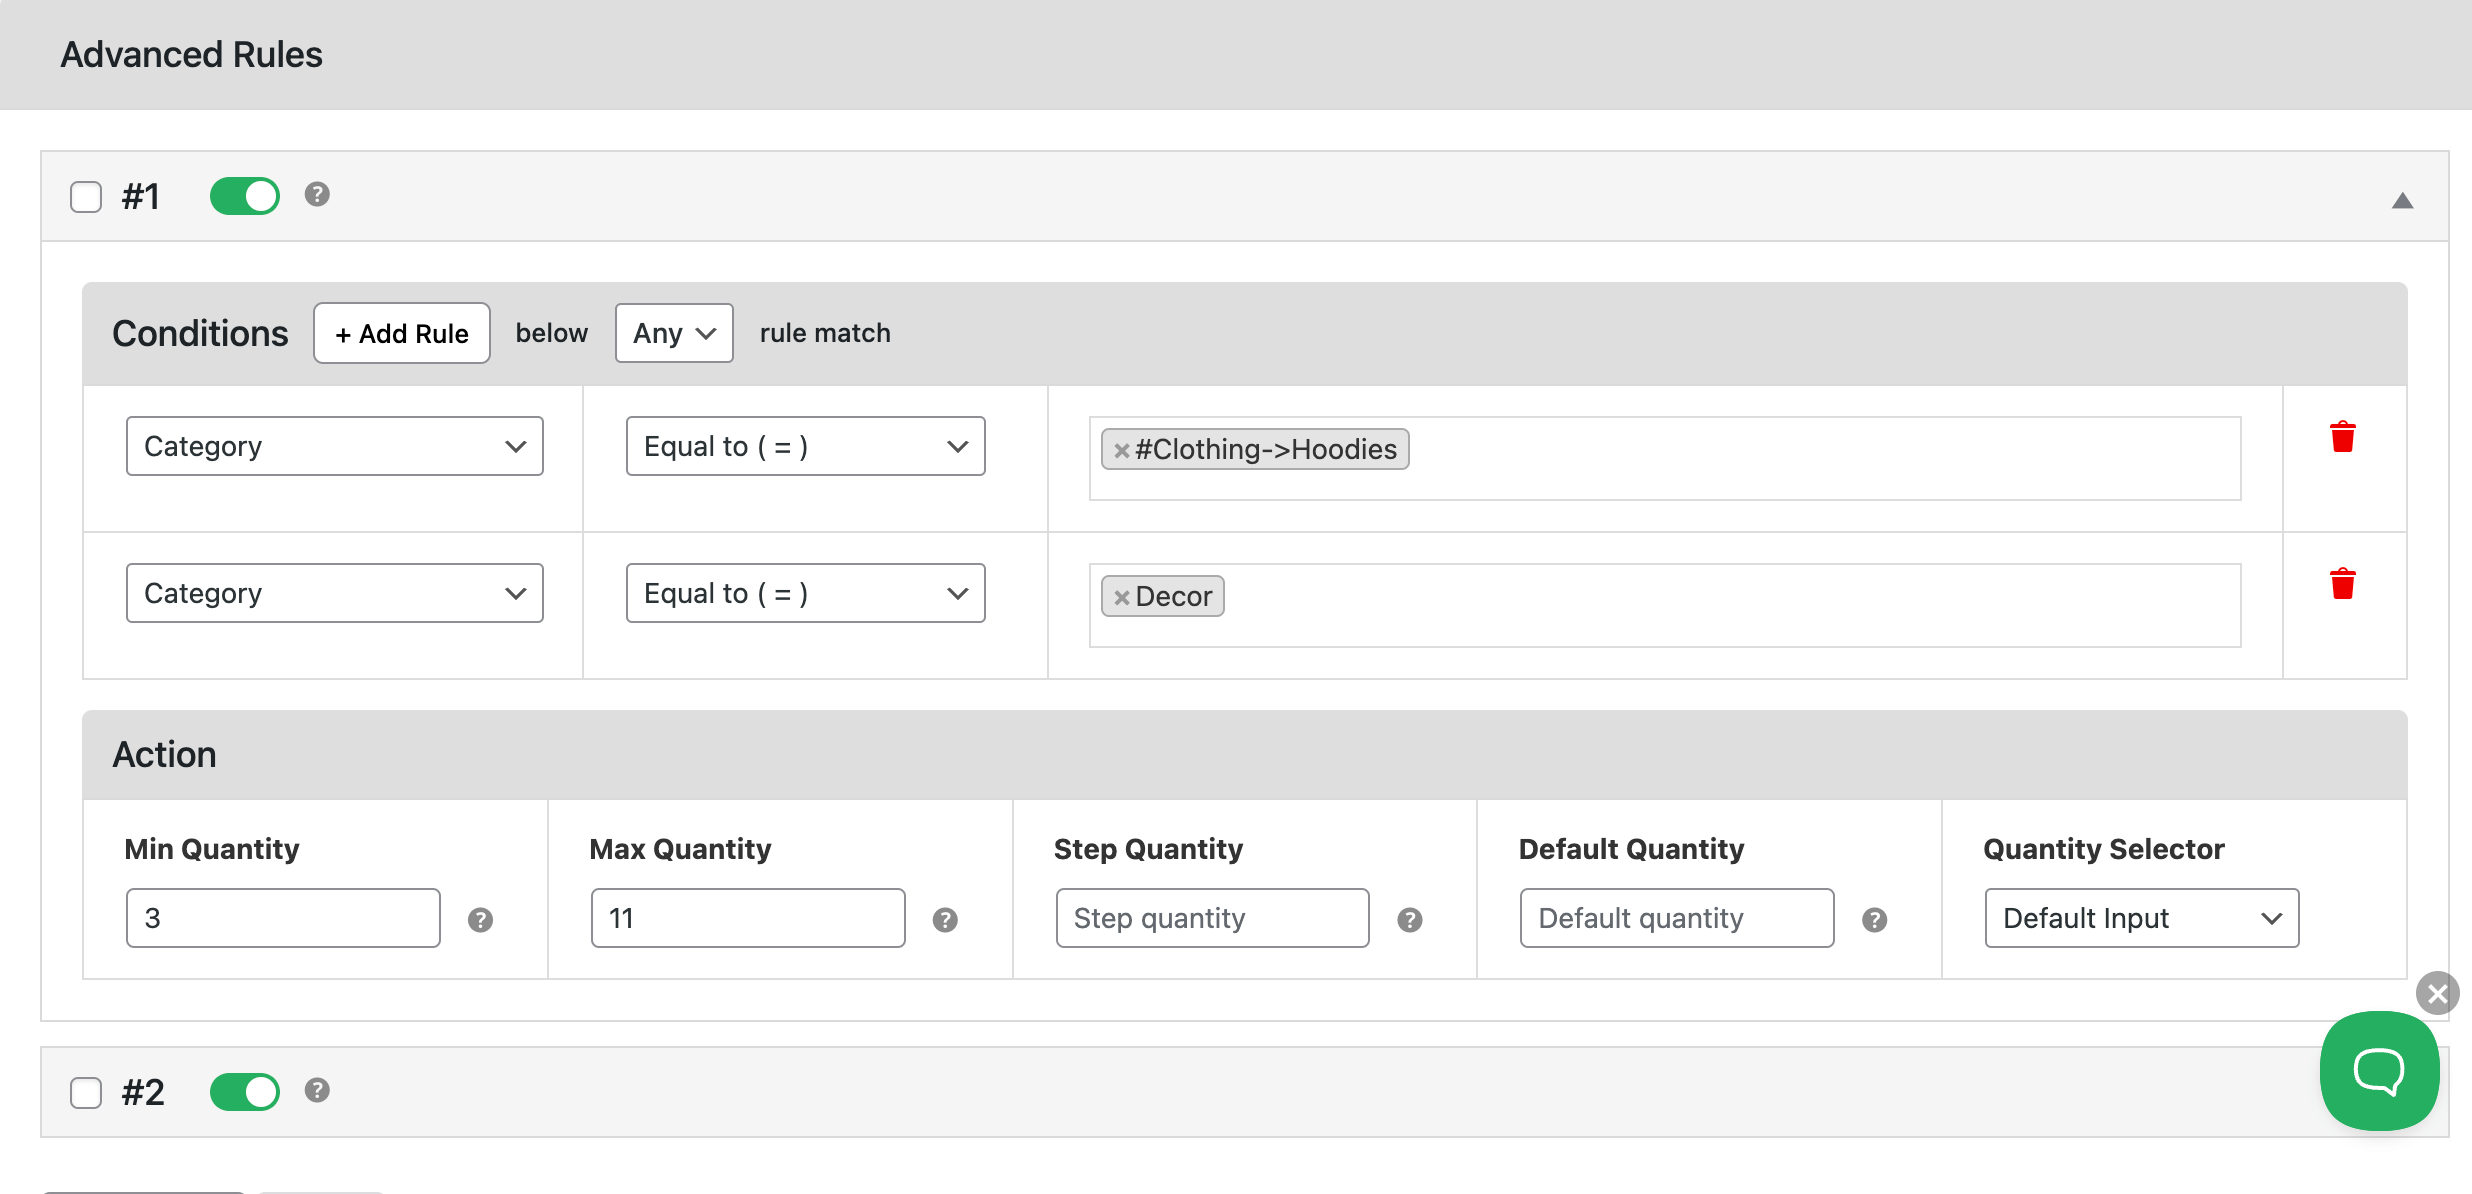This screenshot has width=2472, height=1194.
Task: Remove the #Clothing->Hoodies tag
Action: (x=1122, y=450)
